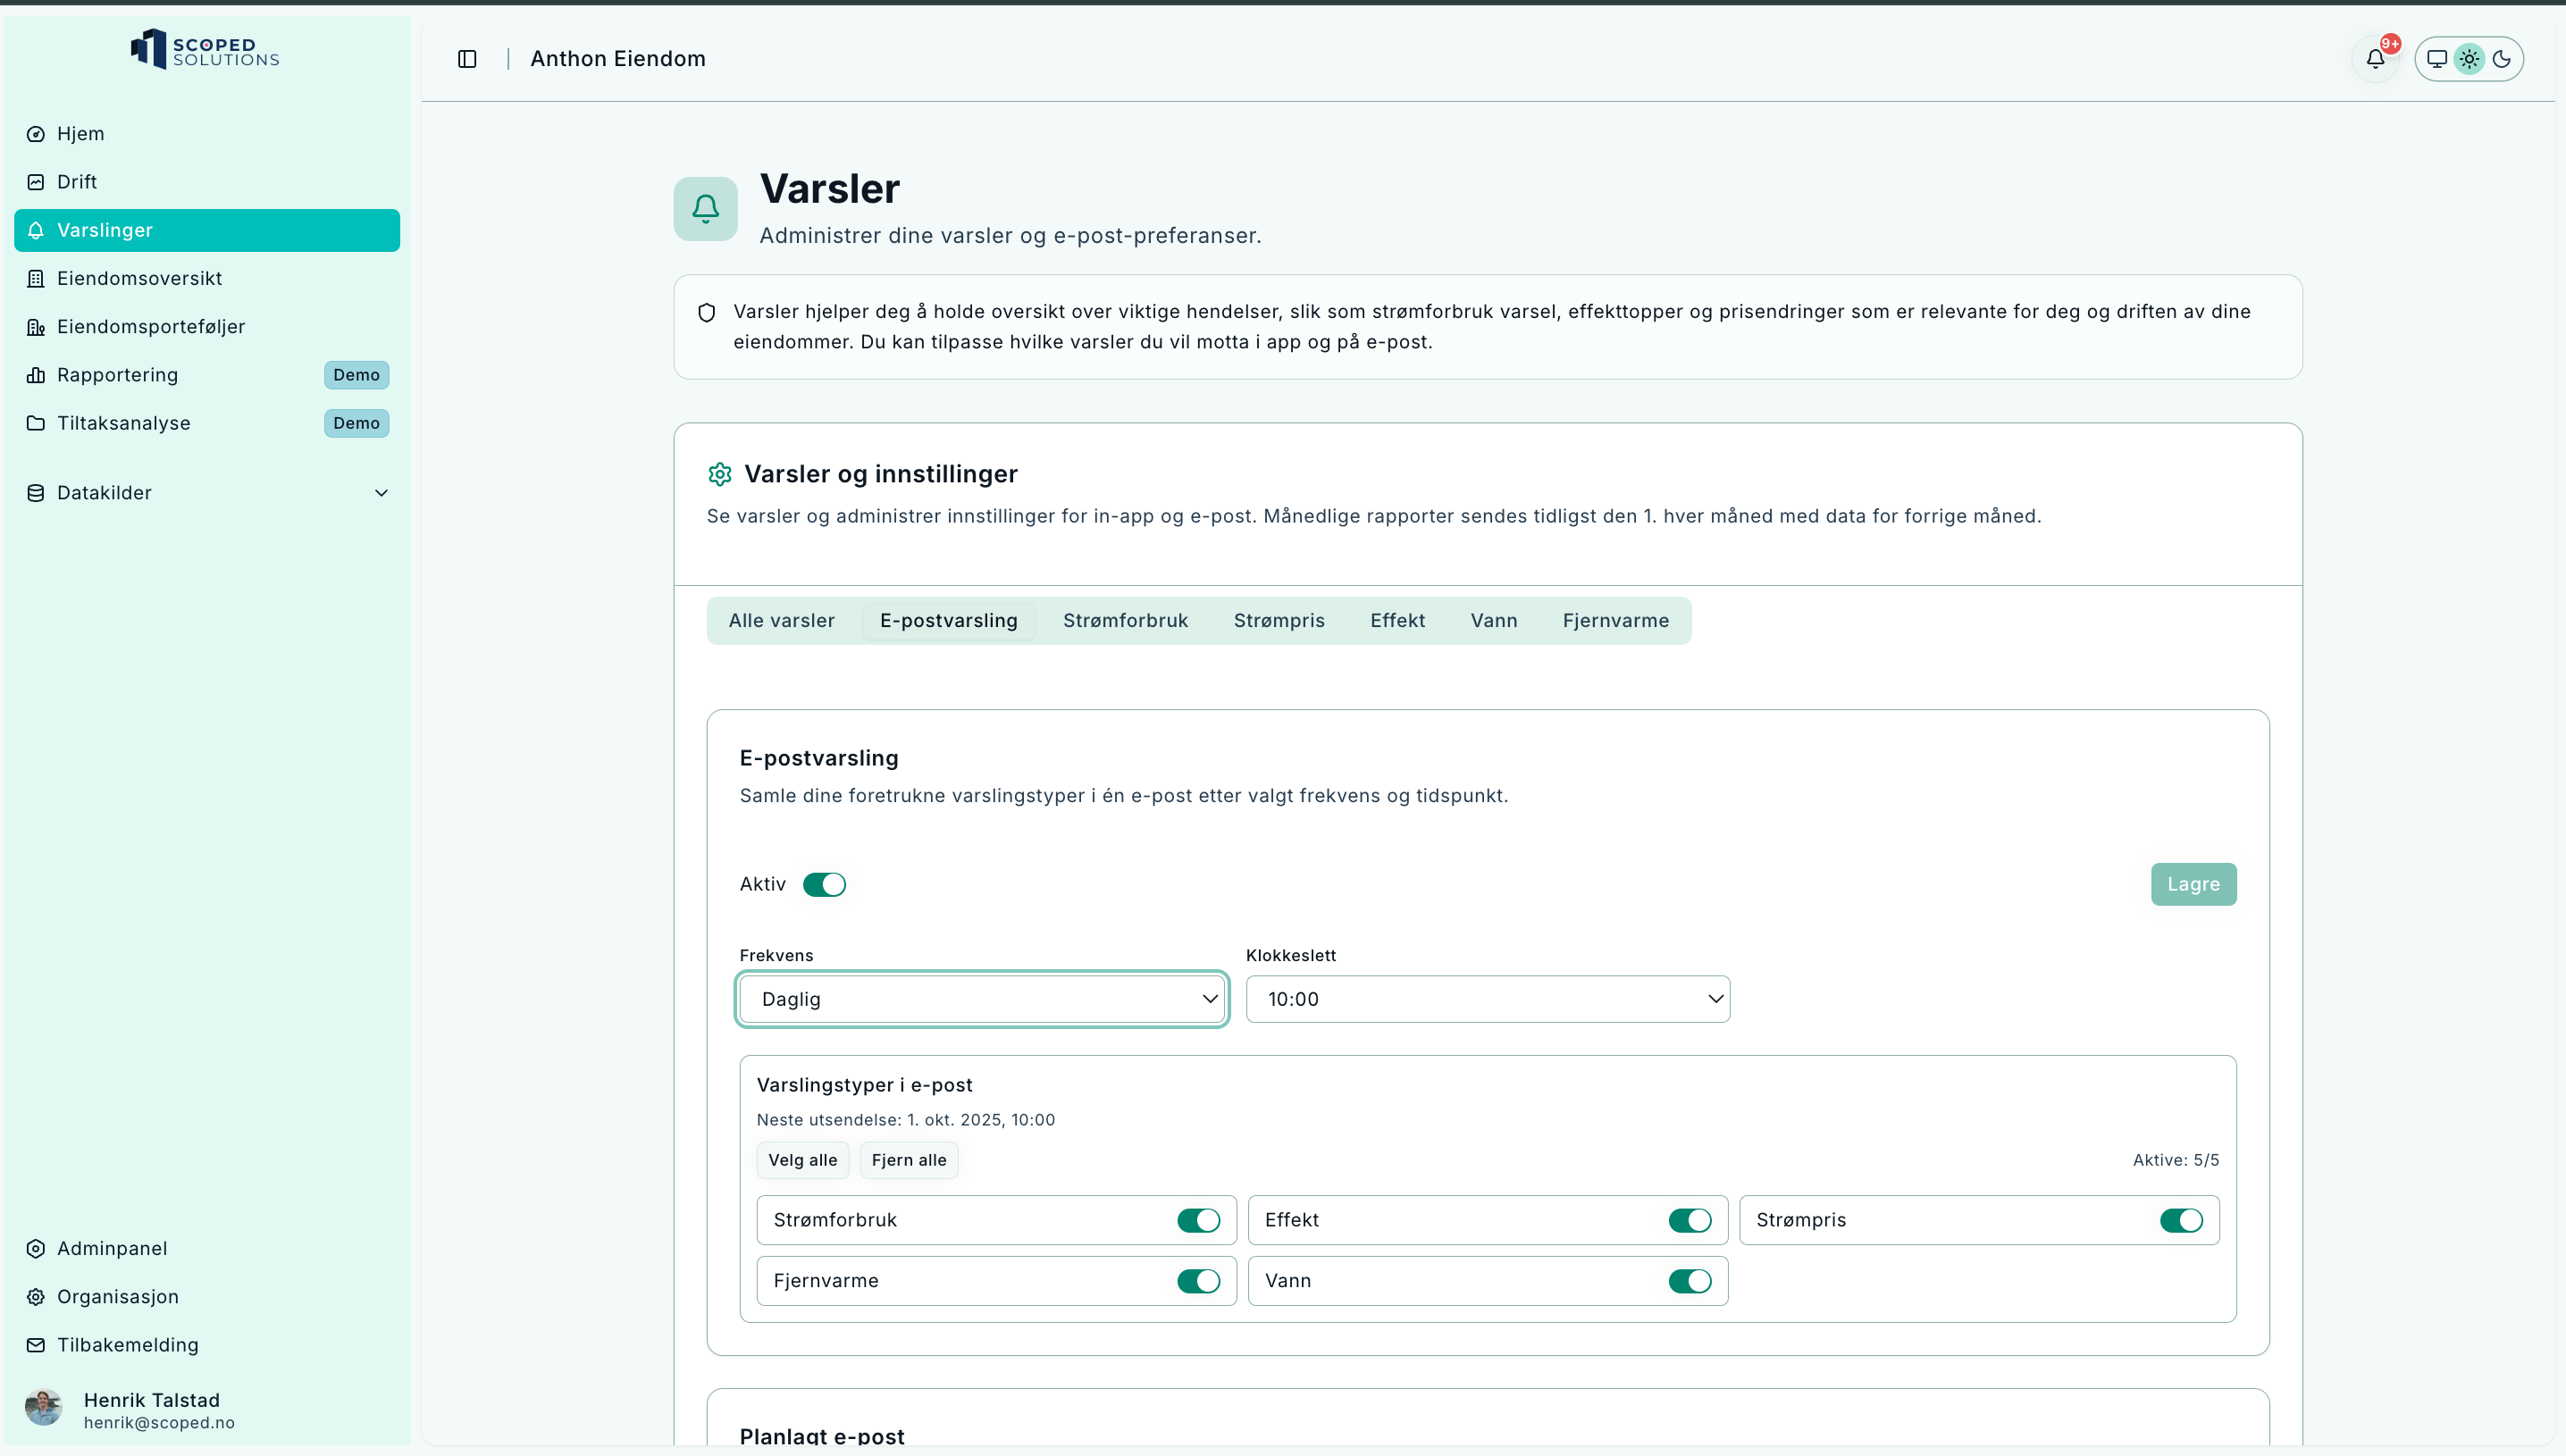The height and width of the screenshot is (1456, 2566).
Task: Open the Frekvens dropdown showing Daglig
Action: [982, 999]
